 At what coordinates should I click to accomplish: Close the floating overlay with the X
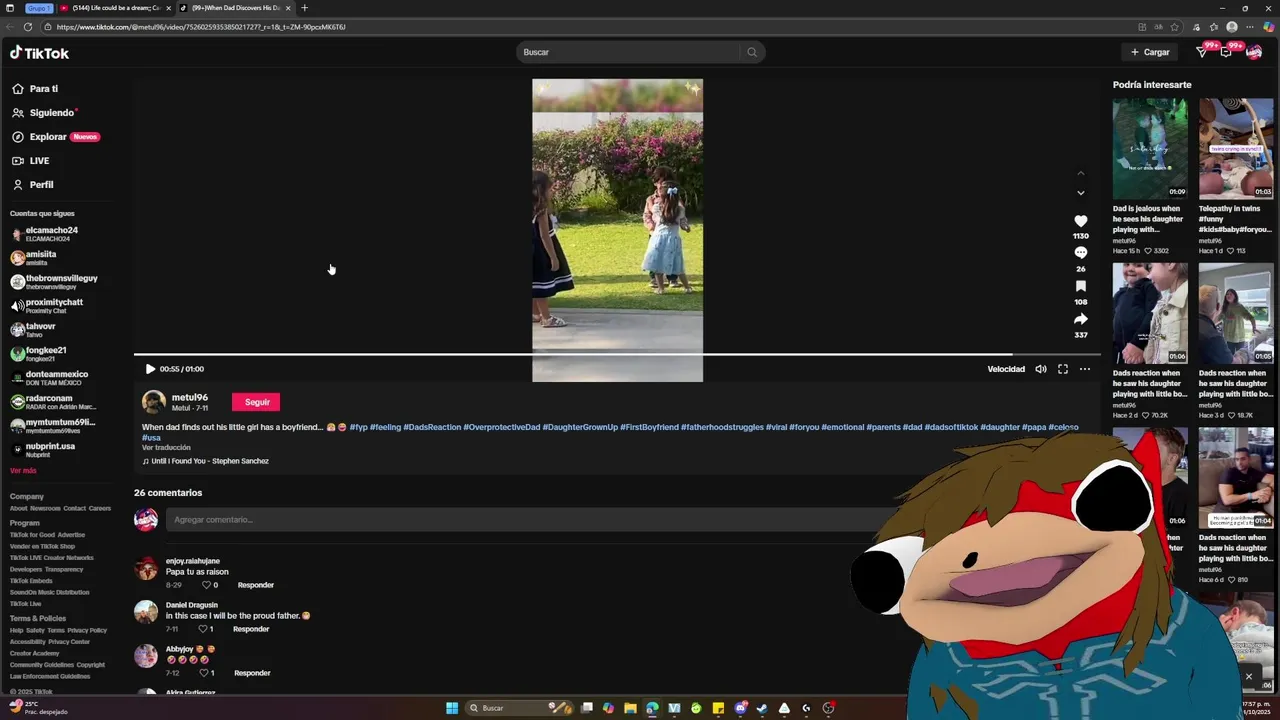point(1248,677)
